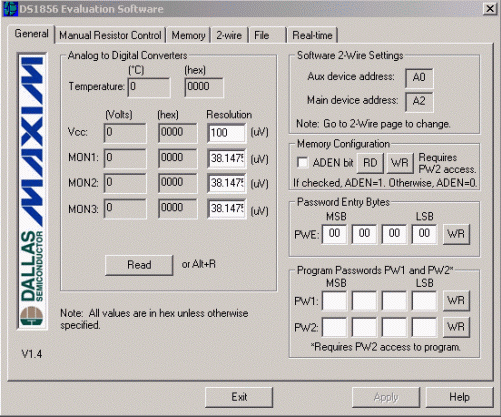Screen dimensions: 501x417
Task: Click the PW2 third byte field
Action: click(x=394, y=327)
